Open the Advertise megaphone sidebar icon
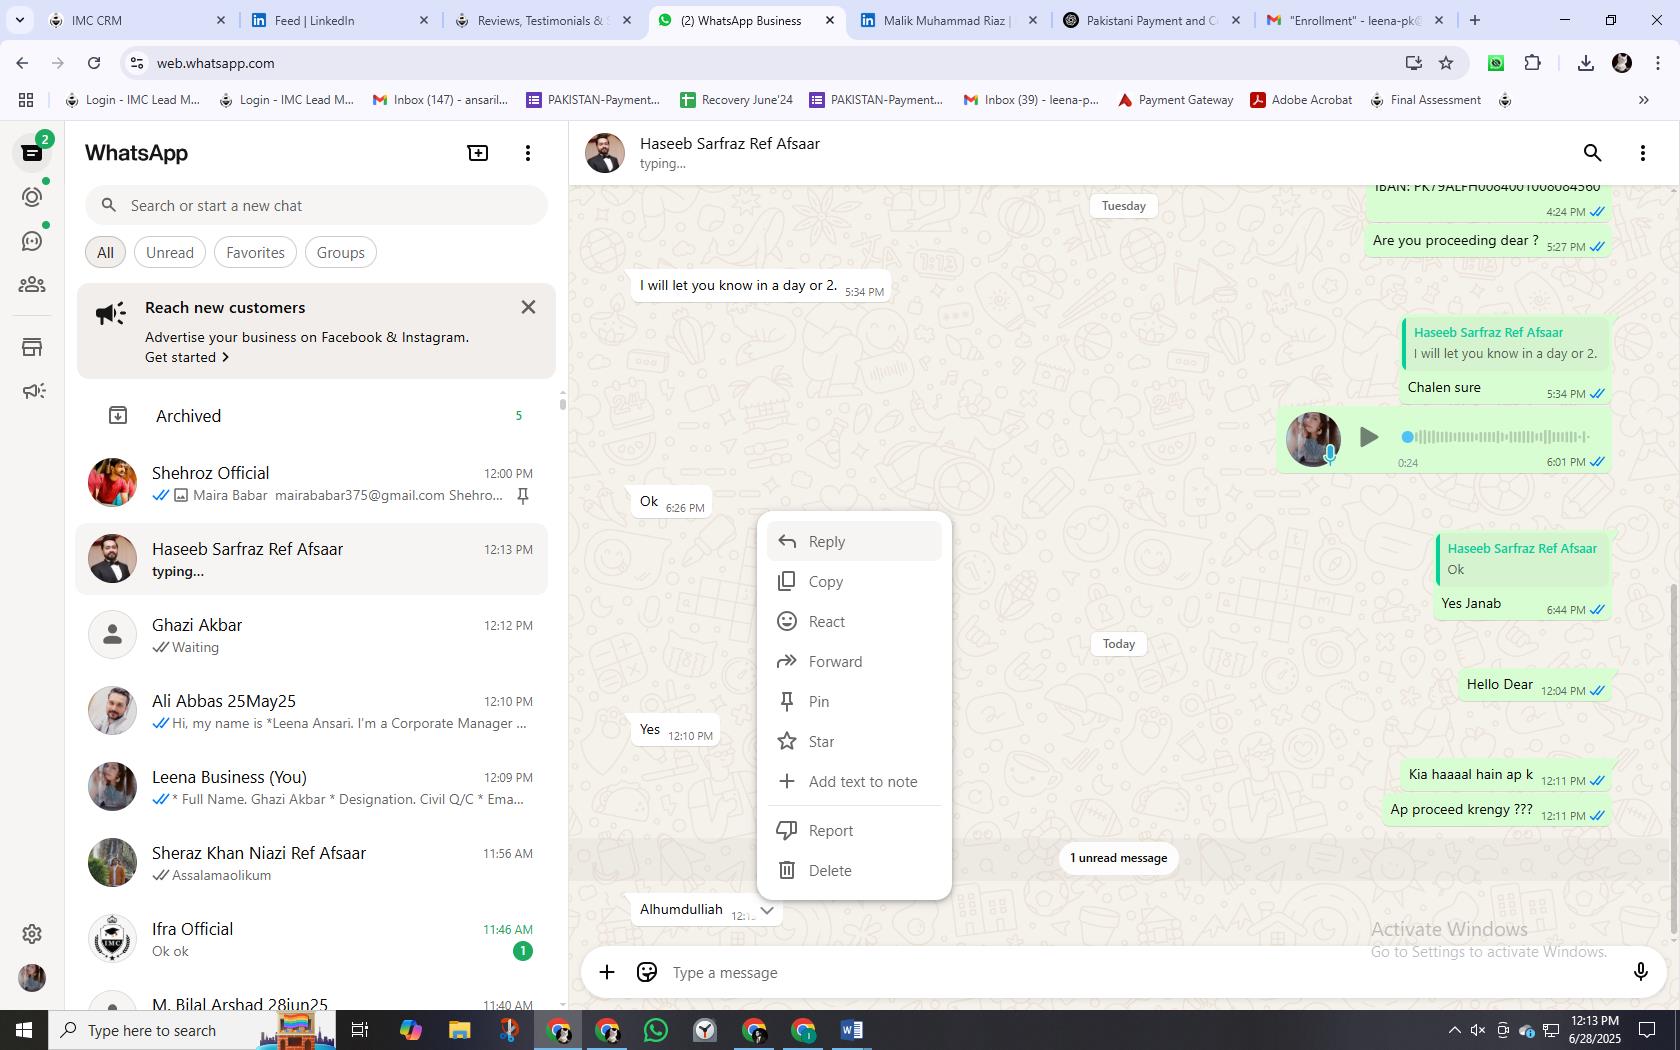 (32, 391)
